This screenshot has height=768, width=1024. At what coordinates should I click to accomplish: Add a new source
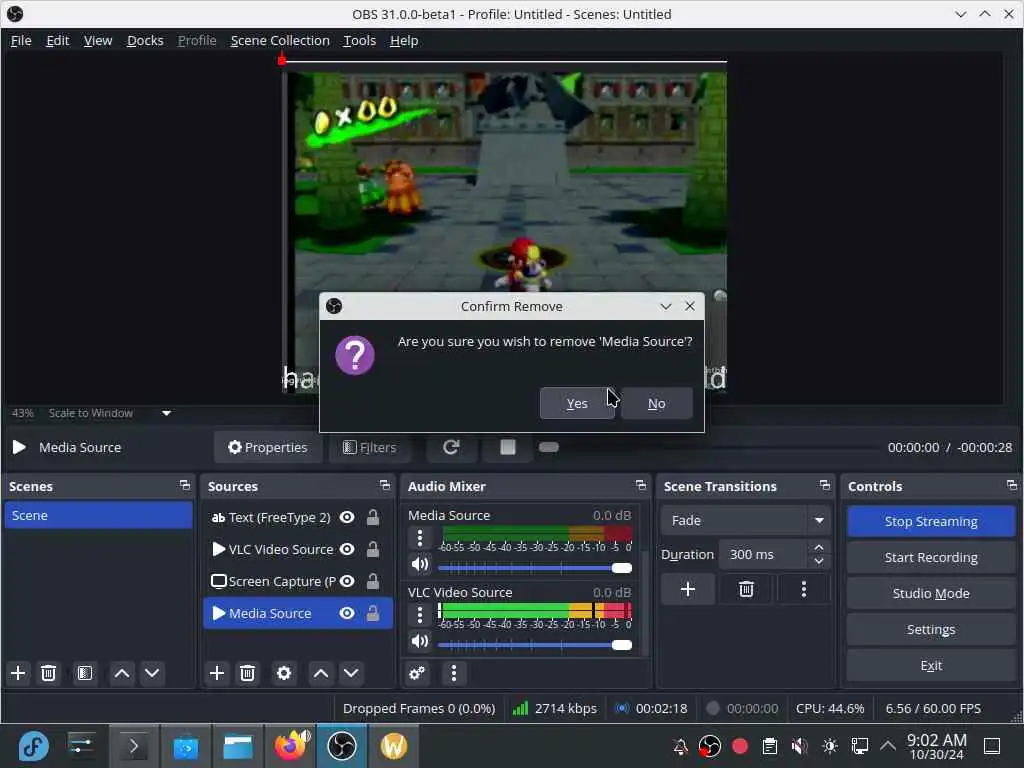(217, 673)
